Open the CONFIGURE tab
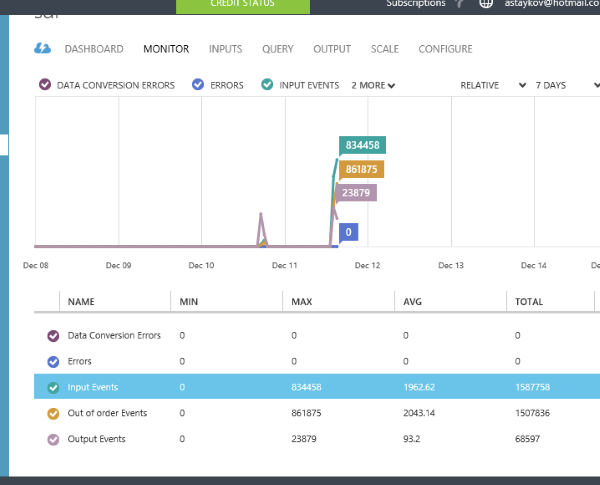The height and width of the screenshot is (485, 600). point(445,49)
